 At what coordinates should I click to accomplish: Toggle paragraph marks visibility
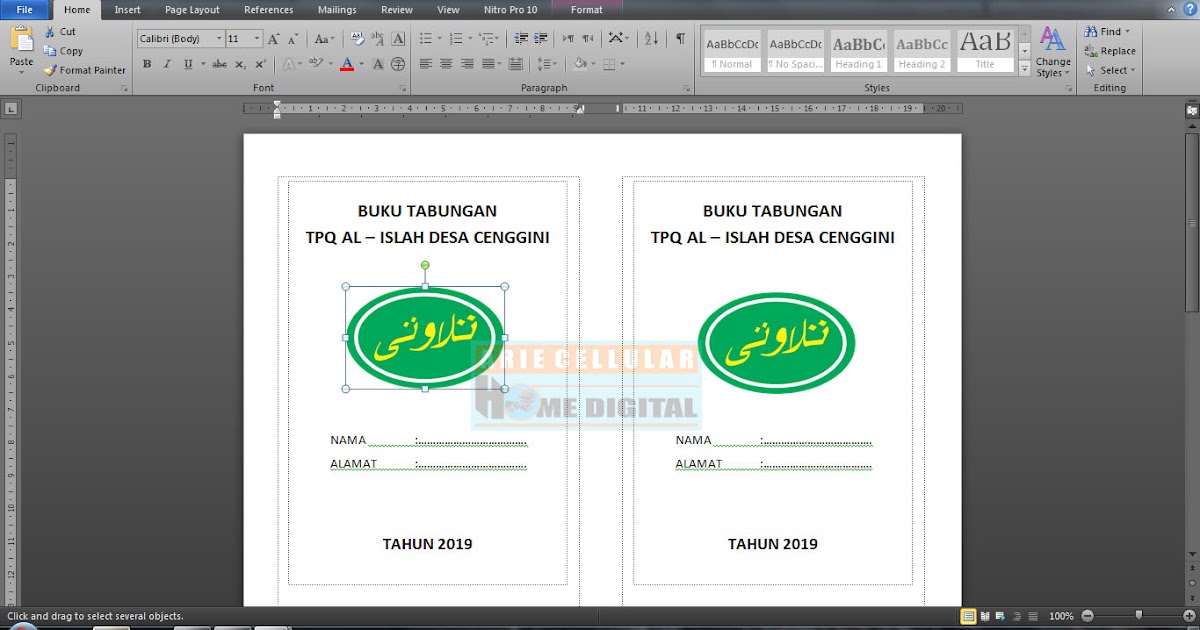(x=679, y=38)
